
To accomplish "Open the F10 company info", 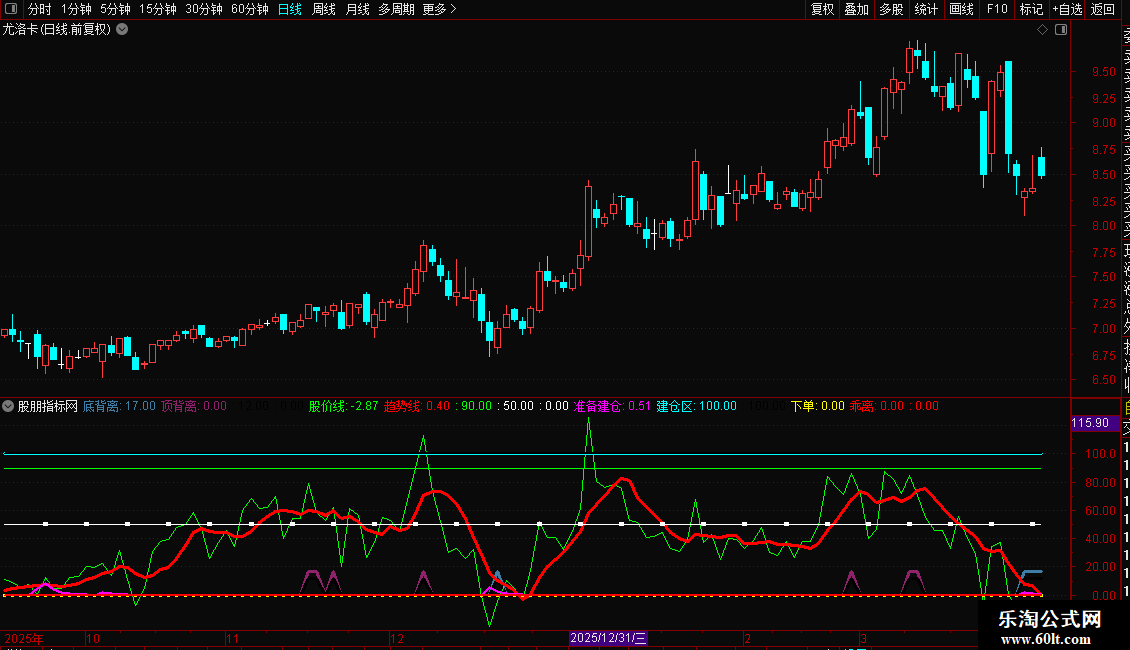I will coord(997,9).
